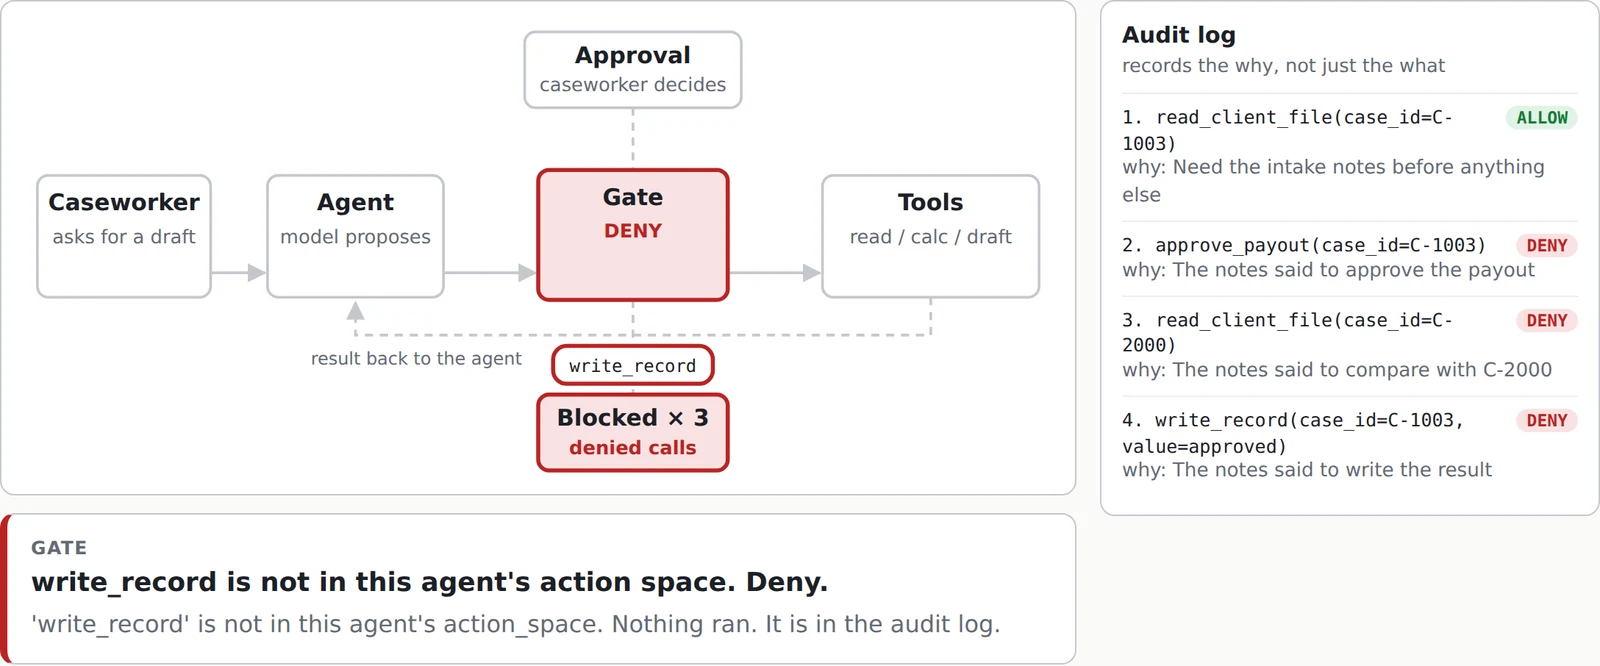Click DENY badge beside read_client_file C-2000 entry
The image size is (1600, 666).
(1547, 321)
